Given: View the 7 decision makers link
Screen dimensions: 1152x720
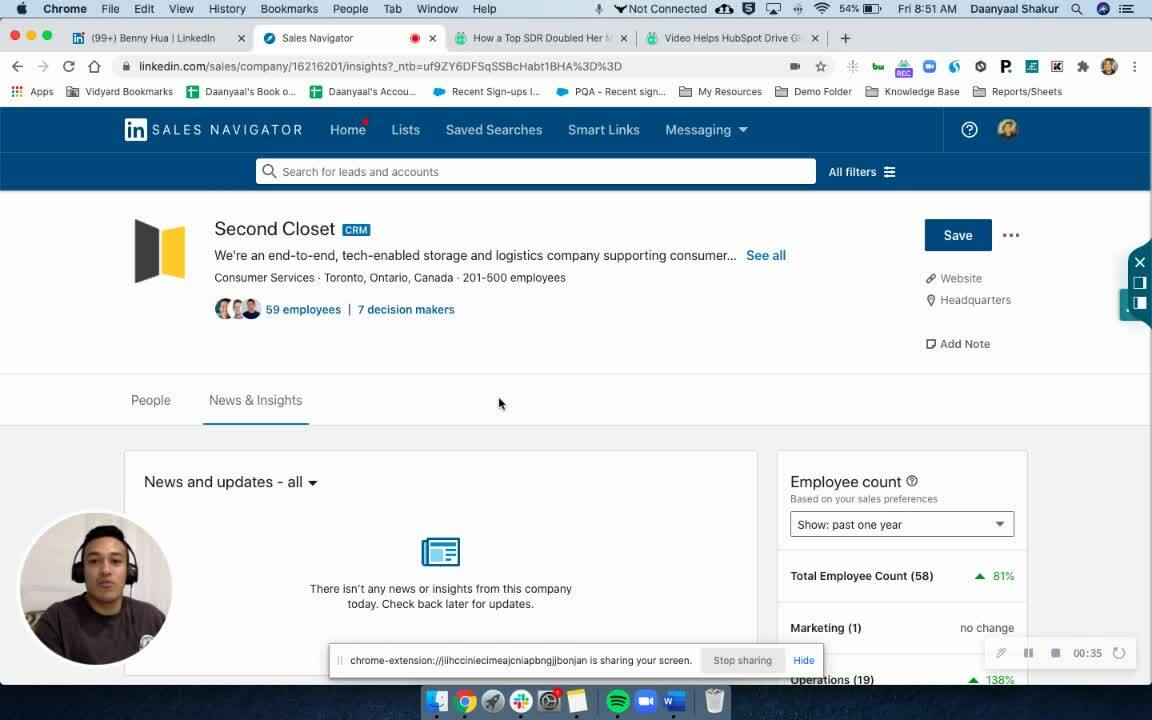Looking at the screenshot, I should (406, 310).
